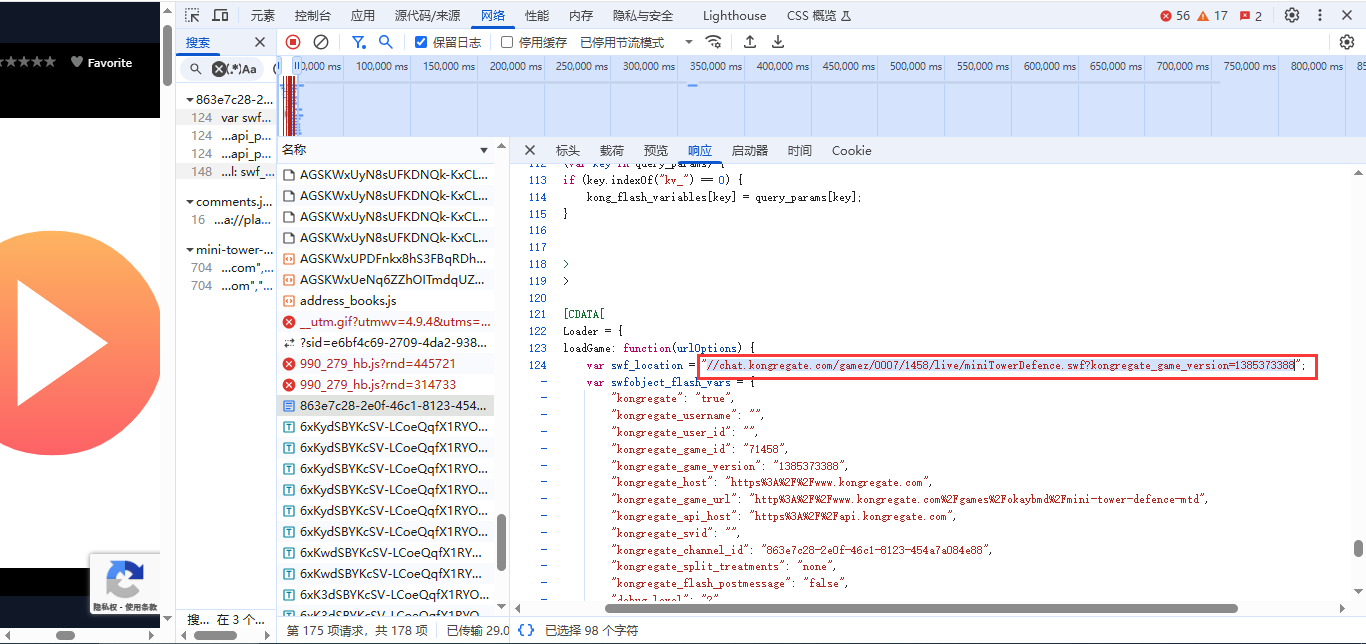The image size is (1366, 644).
Task: Export HAR file with download arrow
Action: 778,42
